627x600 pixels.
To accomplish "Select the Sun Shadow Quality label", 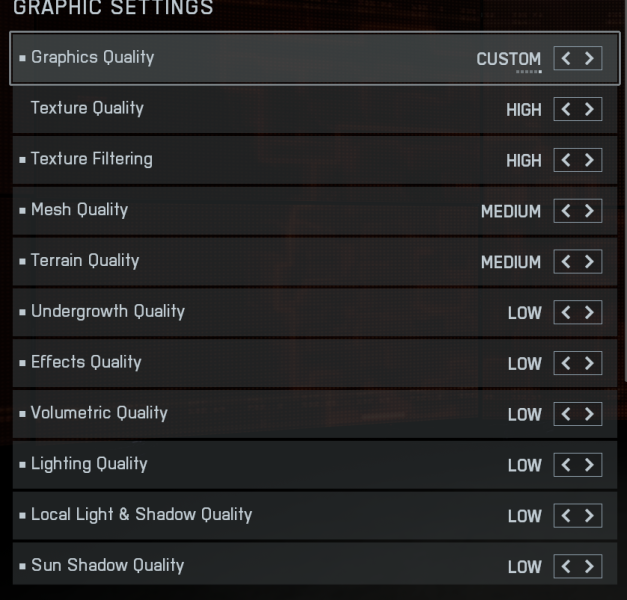I will click(x=107, y=565).
